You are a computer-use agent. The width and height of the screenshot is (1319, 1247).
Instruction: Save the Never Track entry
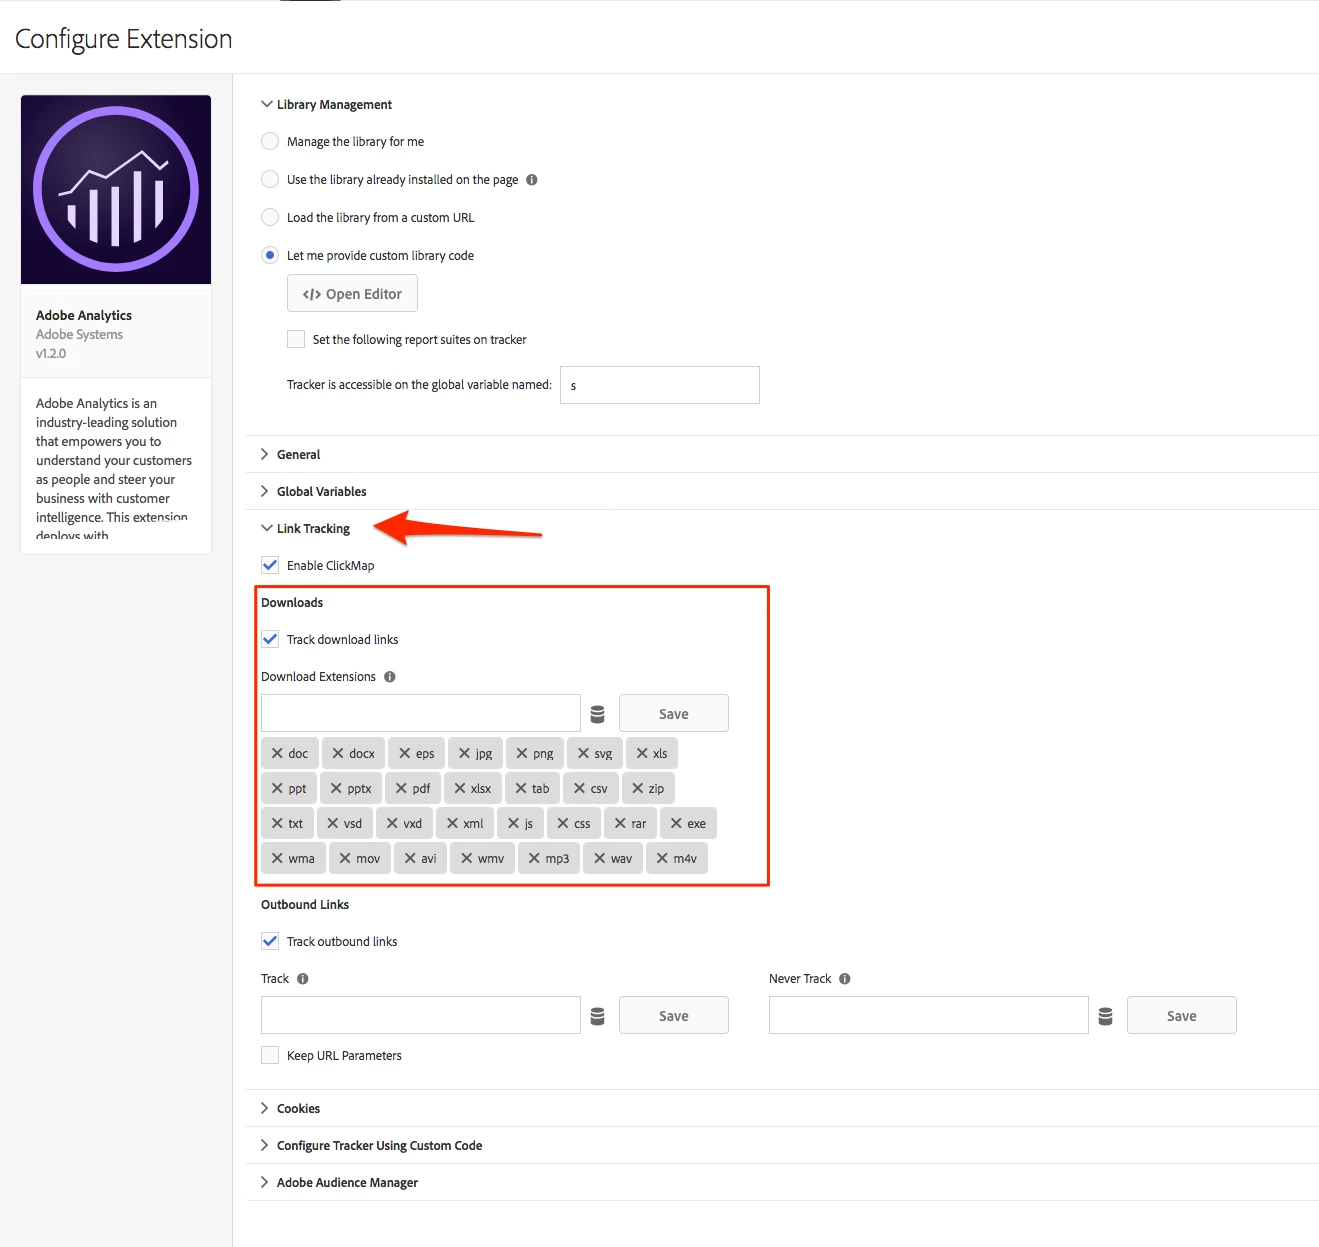1182,1016
